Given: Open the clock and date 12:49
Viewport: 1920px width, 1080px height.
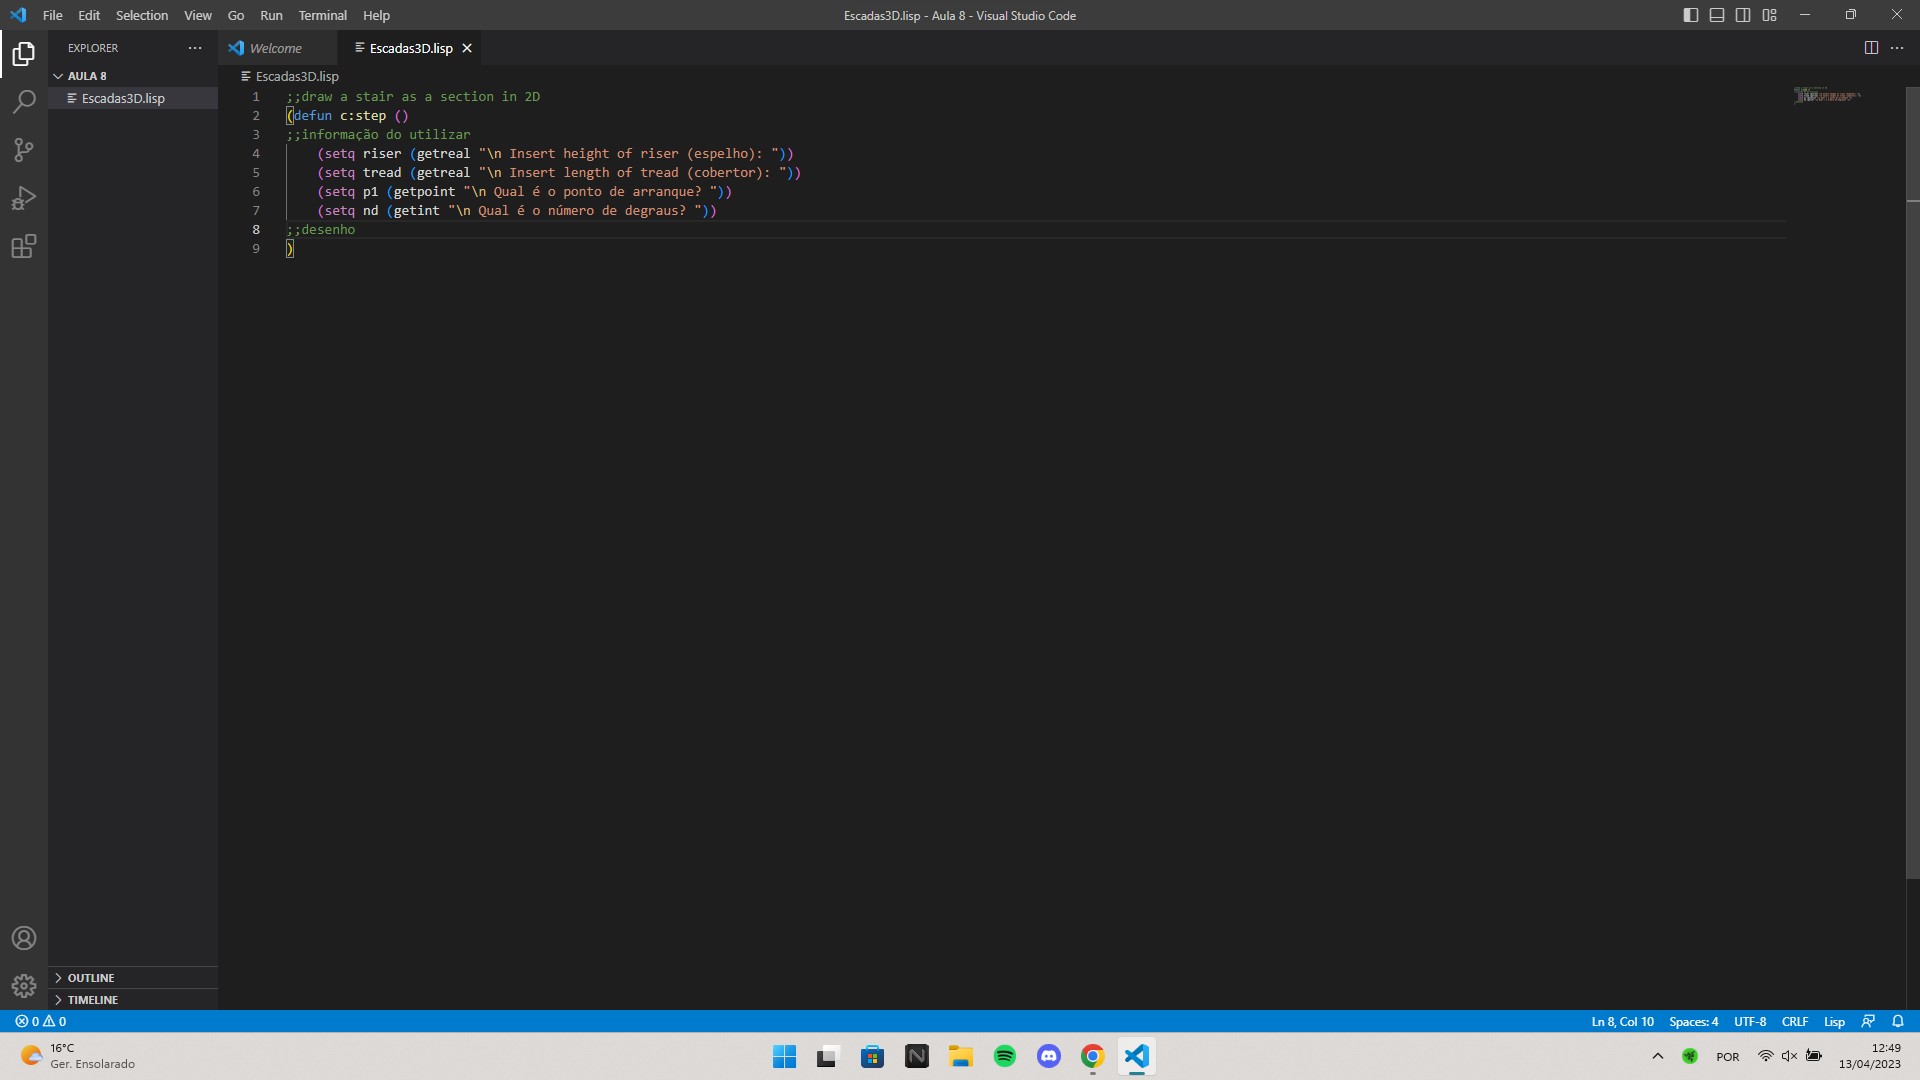Looking at the screenshot, I should 1870,1056.
